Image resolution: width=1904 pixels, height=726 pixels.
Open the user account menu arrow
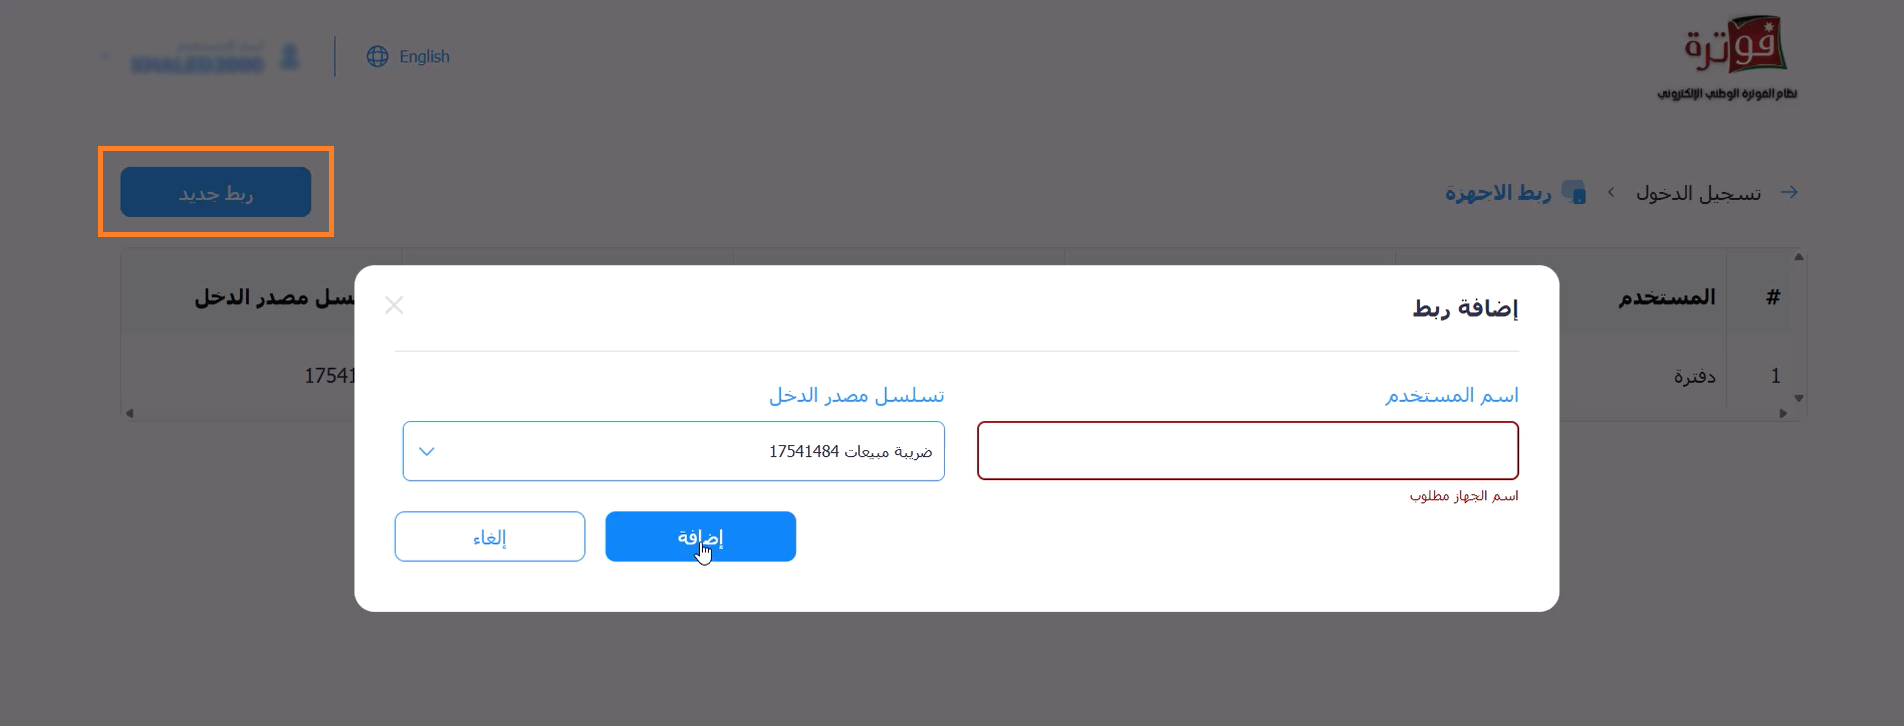coord(106,57)
